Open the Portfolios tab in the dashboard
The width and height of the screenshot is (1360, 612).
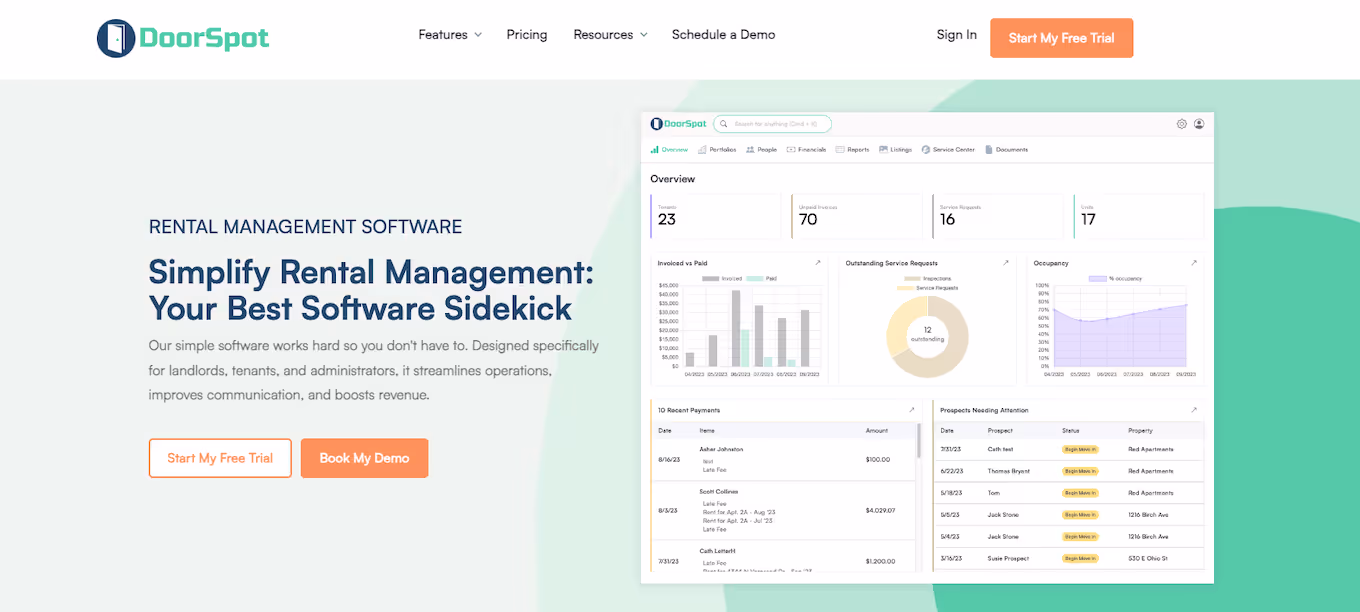tap(717, 149)
